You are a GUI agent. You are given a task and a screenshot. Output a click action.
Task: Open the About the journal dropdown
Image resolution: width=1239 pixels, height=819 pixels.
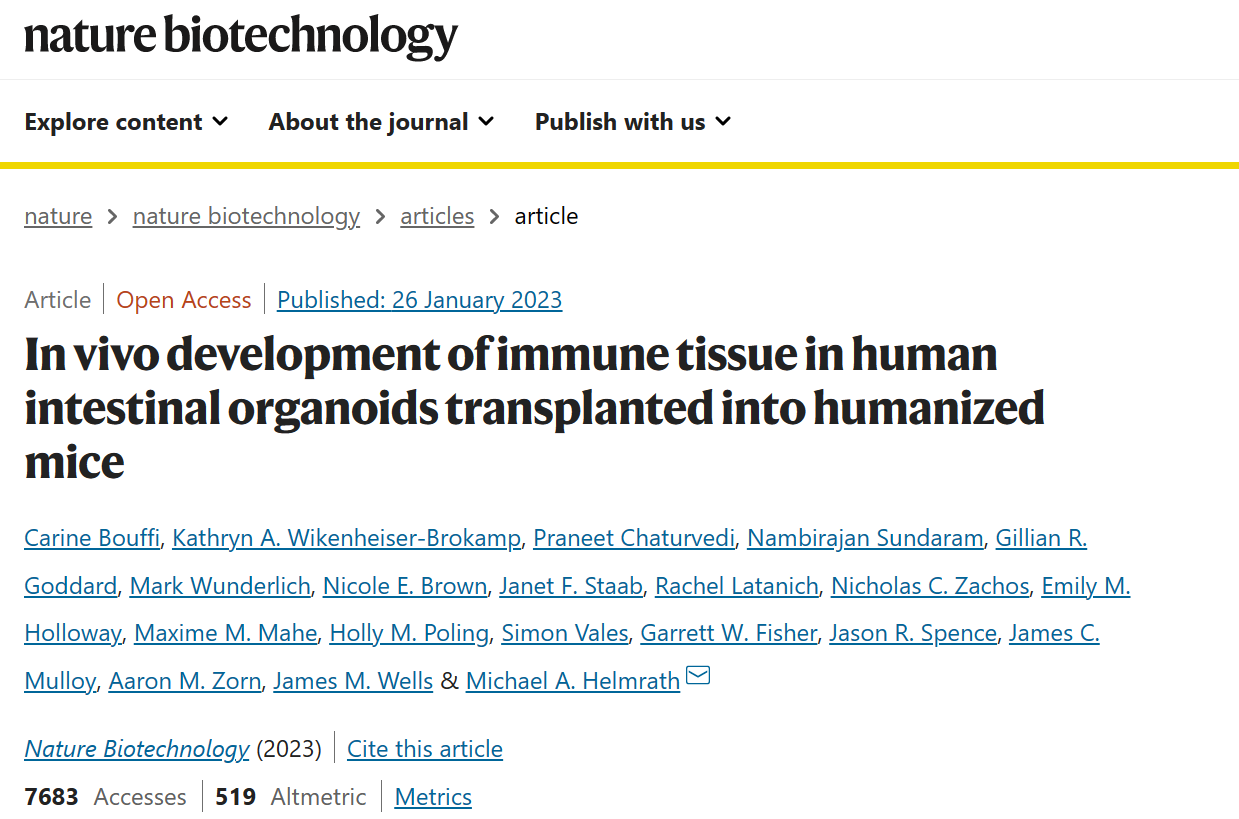click(x=381, y=122)
